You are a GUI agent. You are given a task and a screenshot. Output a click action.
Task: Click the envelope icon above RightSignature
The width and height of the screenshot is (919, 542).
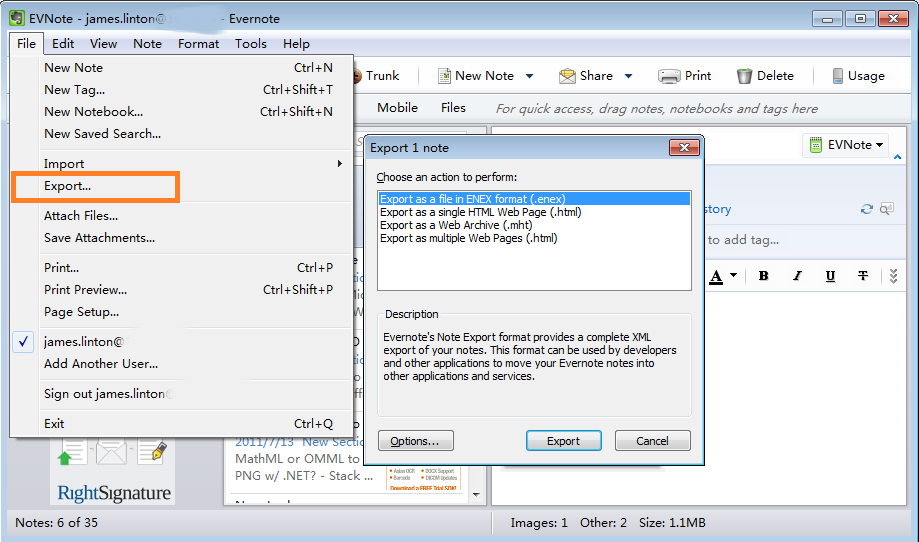point(111,452)
